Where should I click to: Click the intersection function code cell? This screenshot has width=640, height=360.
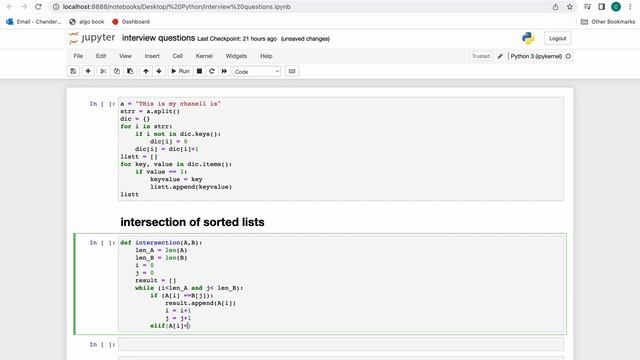pos(341,284)
